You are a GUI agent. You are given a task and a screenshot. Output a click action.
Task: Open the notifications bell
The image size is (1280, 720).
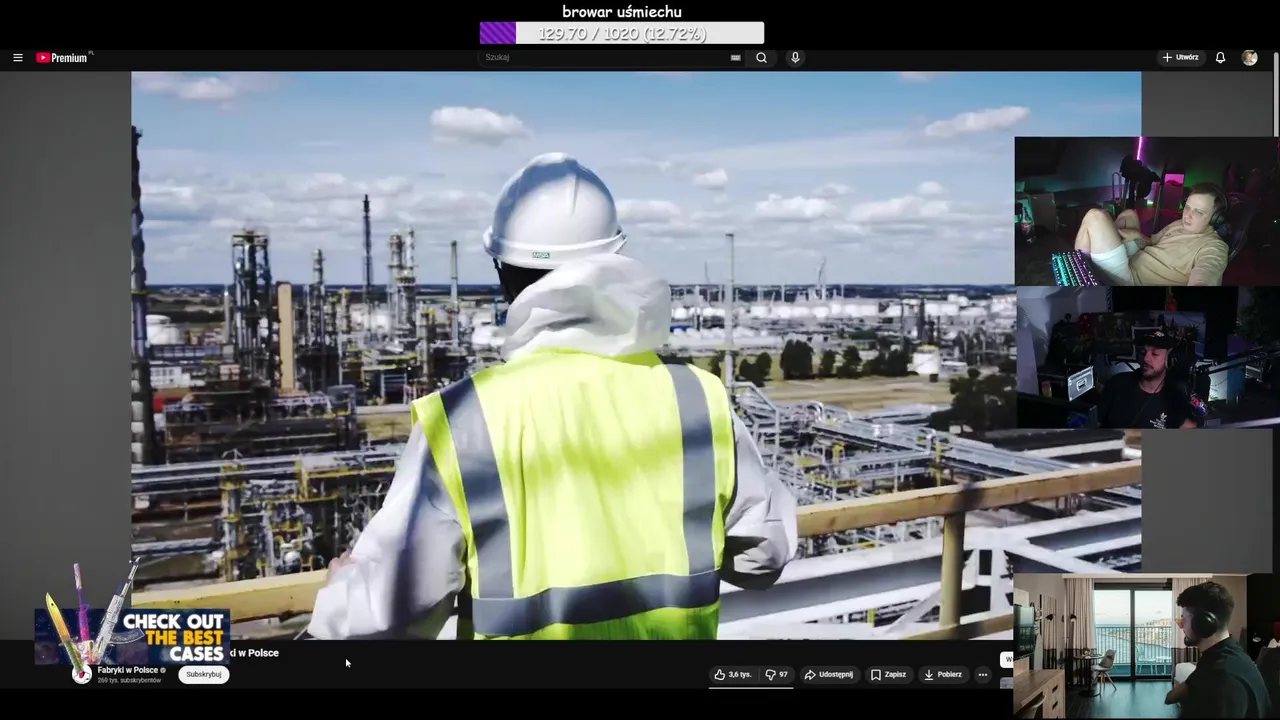point(1220,58)
